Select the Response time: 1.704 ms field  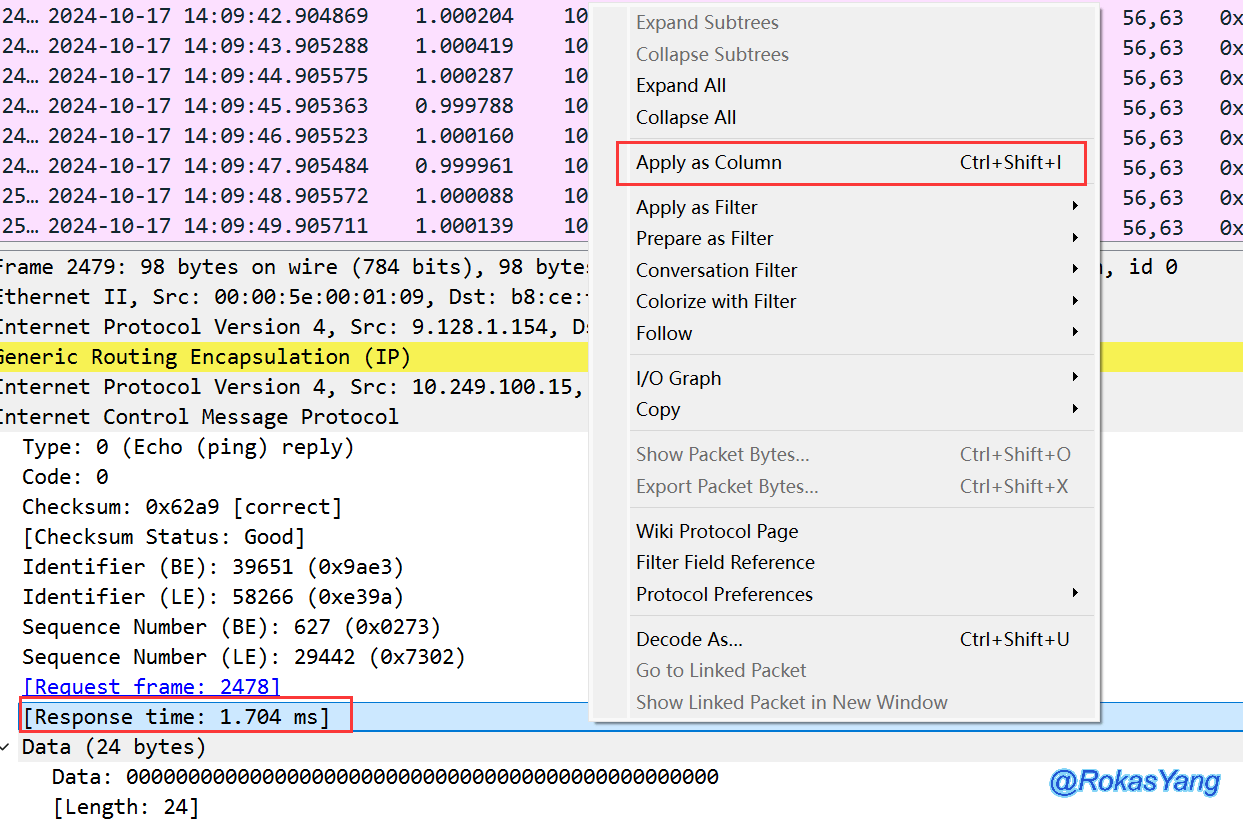[x=176, y=717]
